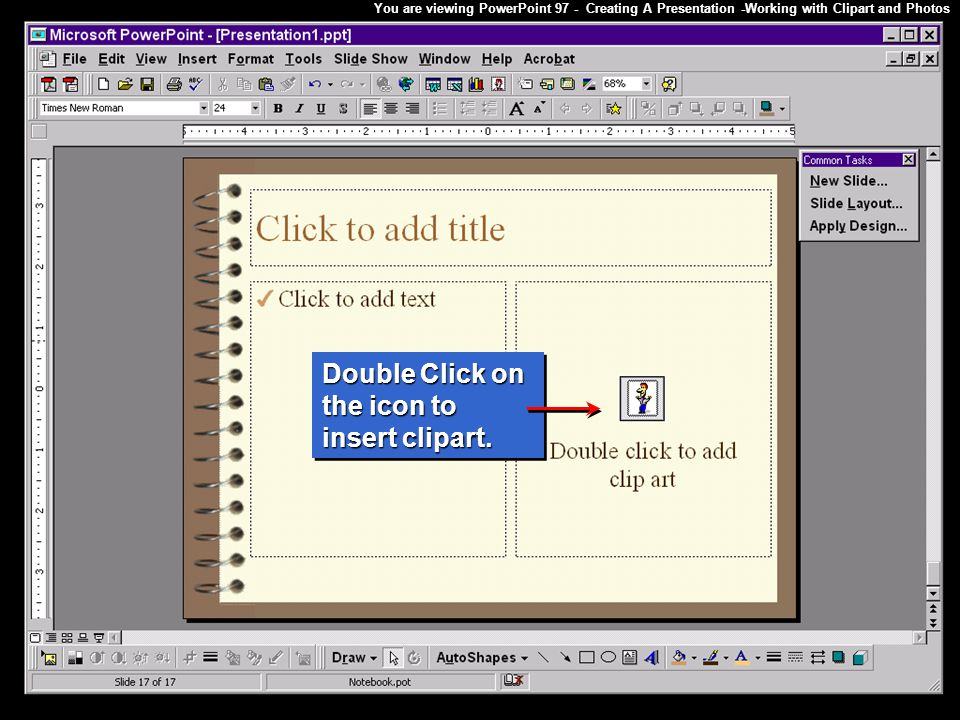Open the Draw menu dropdown
This screenshot has height=720, width=960.
click(x=354, y=658)
